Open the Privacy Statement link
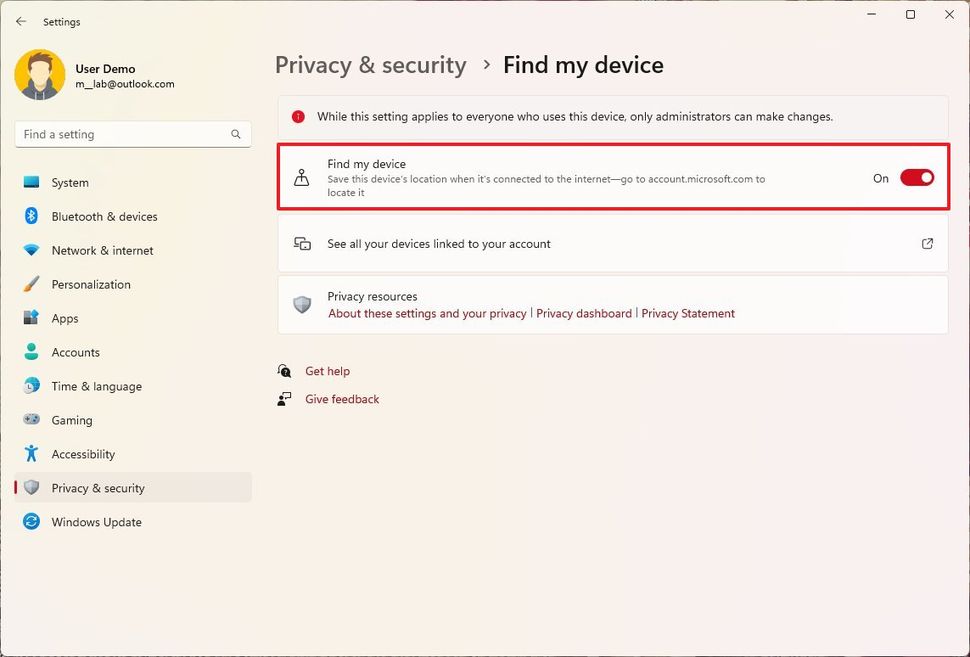 (688, 314)
